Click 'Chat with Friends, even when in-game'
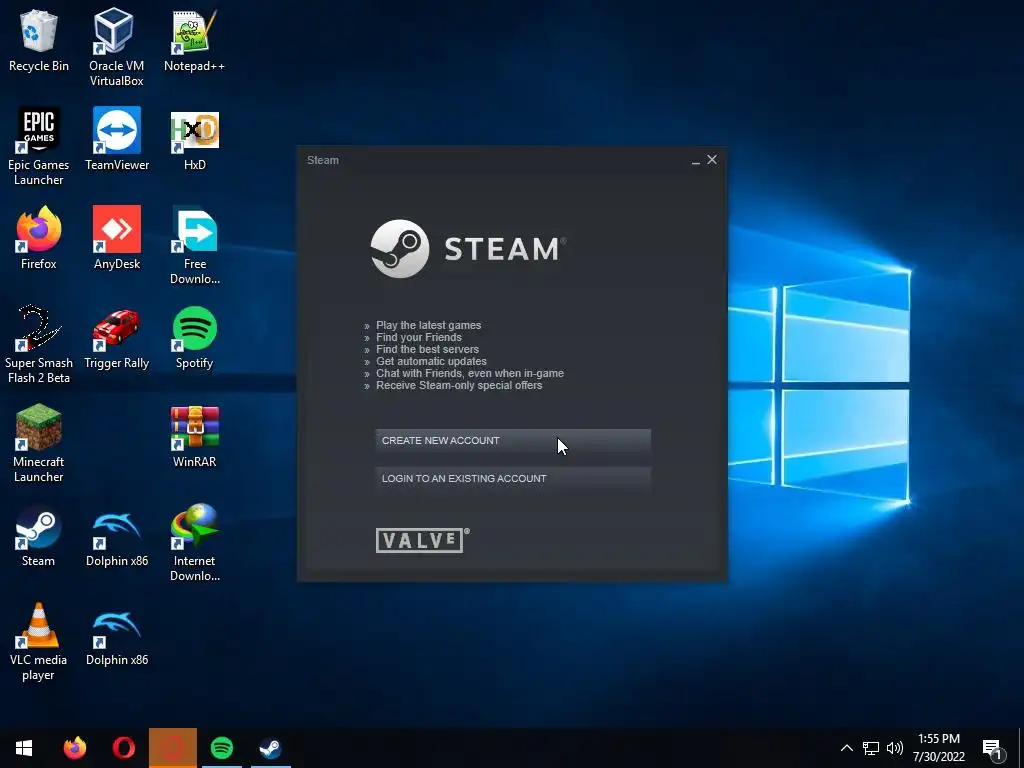 point(470,374)
